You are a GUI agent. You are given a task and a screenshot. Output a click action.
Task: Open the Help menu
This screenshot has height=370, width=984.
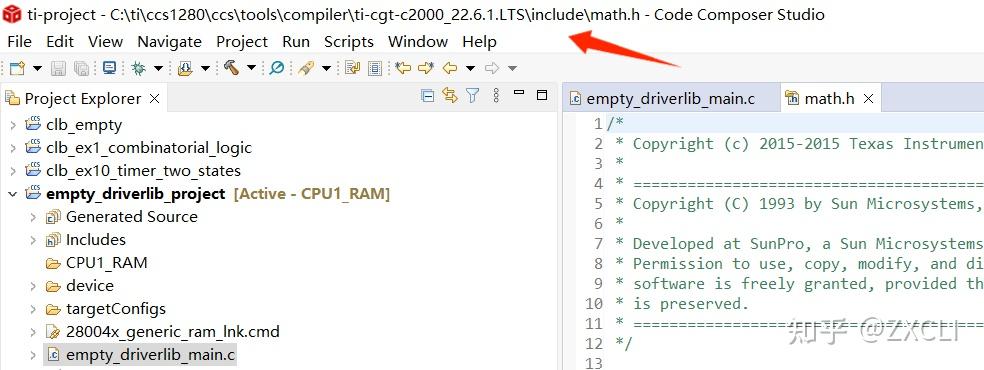point(479,41)
